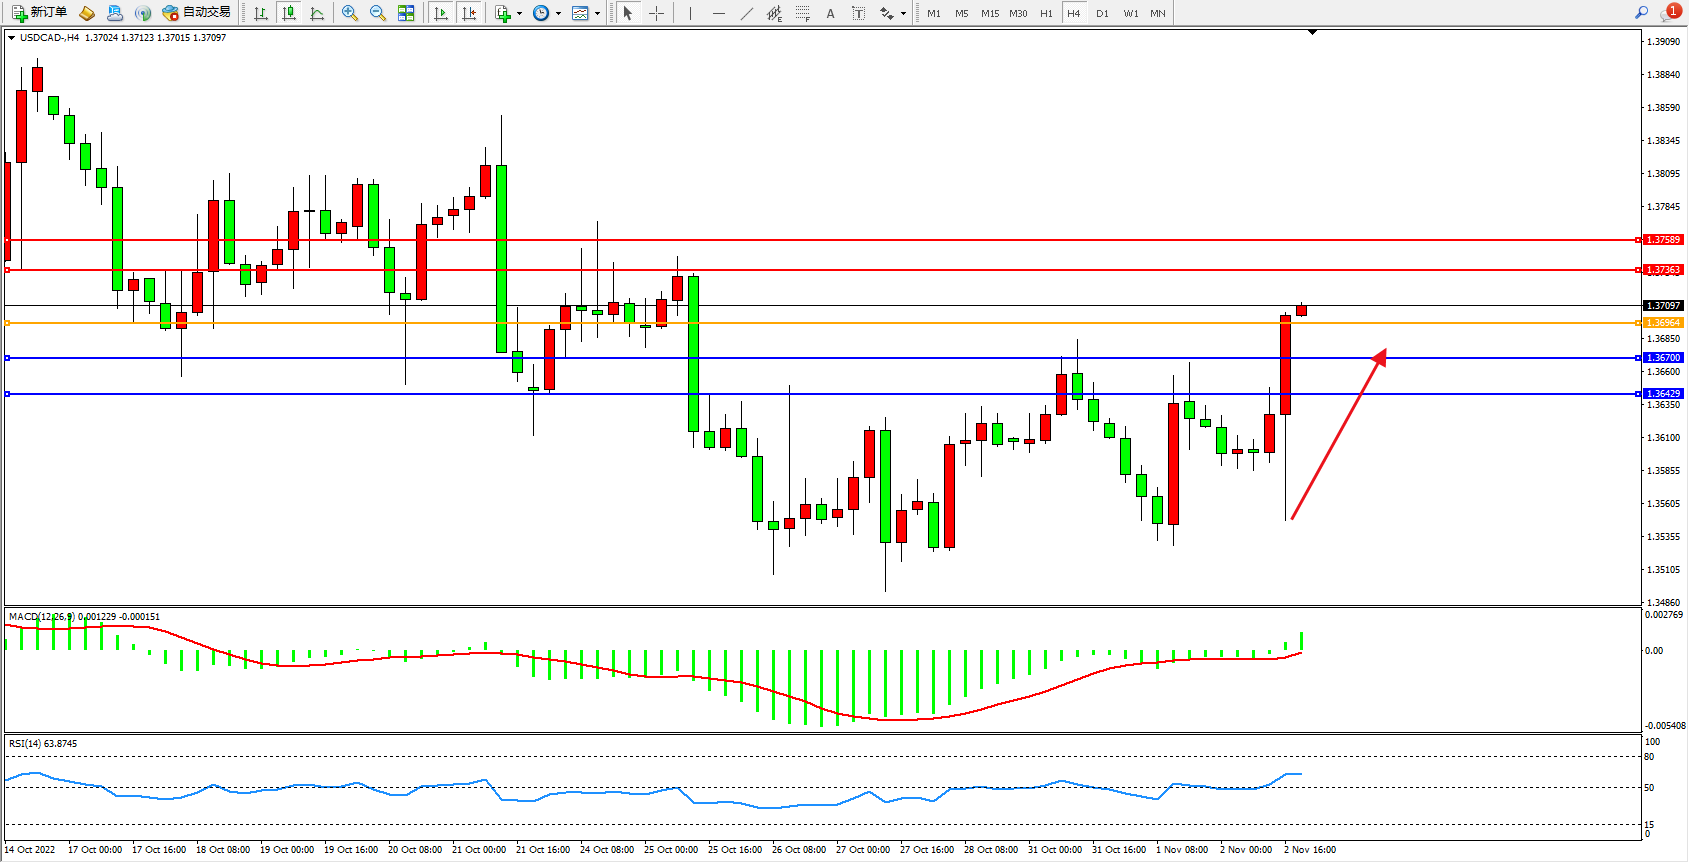Switch chart to bar chart mode

click(261, 13)
